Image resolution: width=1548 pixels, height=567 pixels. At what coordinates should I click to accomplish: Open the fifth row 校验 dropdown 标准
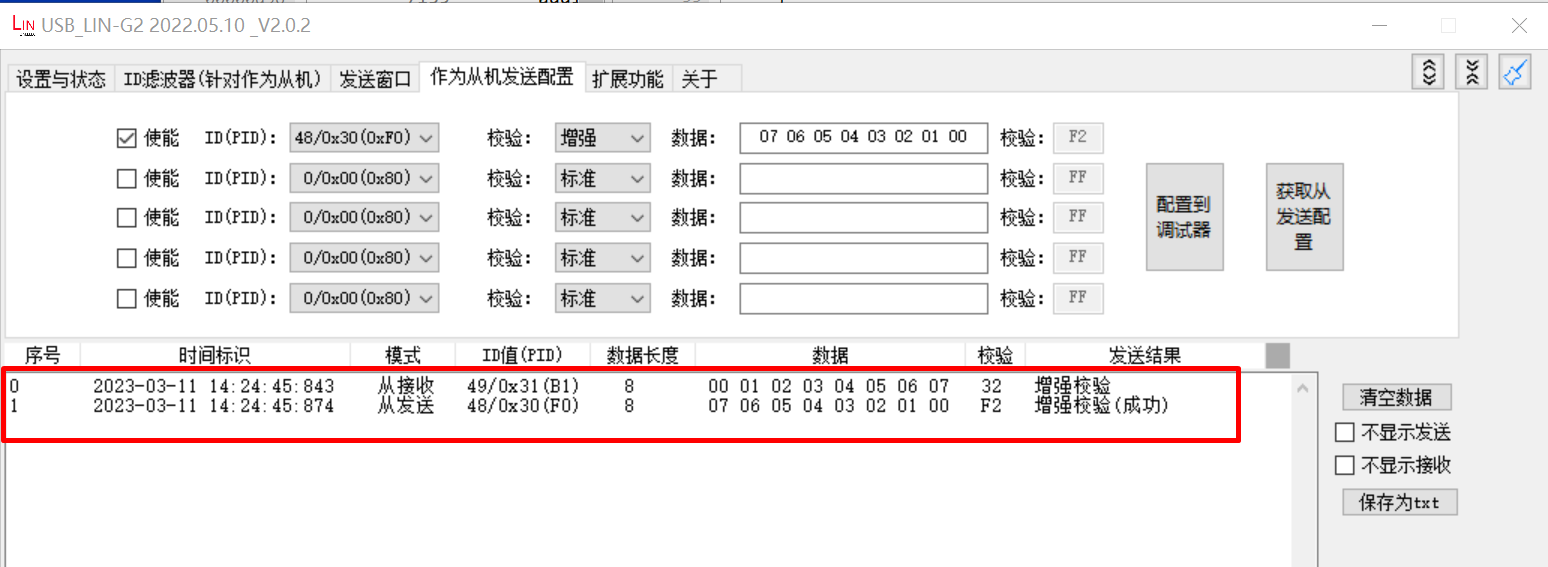pos(602,298)
